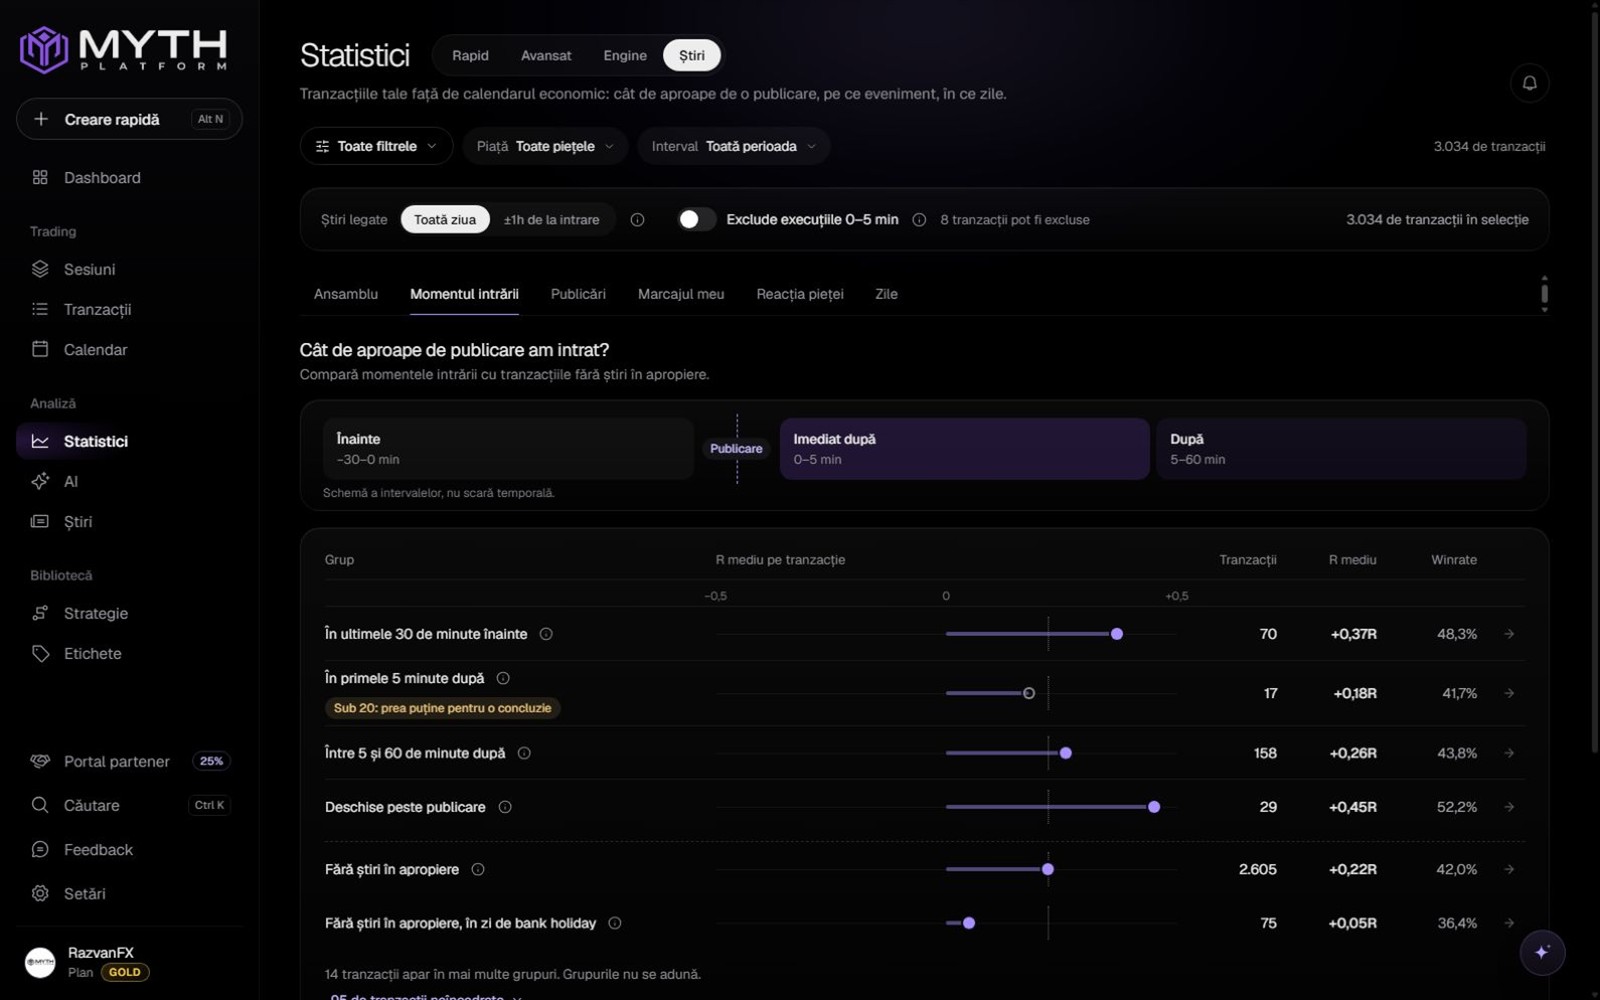Expand 'Între 5 și 60 de minute după' arrow
The image size is (1600, 1000).
[1509, 753]
